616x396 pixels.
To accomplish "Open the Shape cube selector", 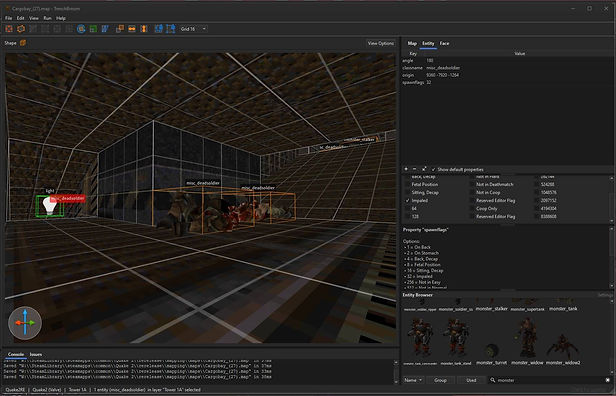I will point(23,43).
